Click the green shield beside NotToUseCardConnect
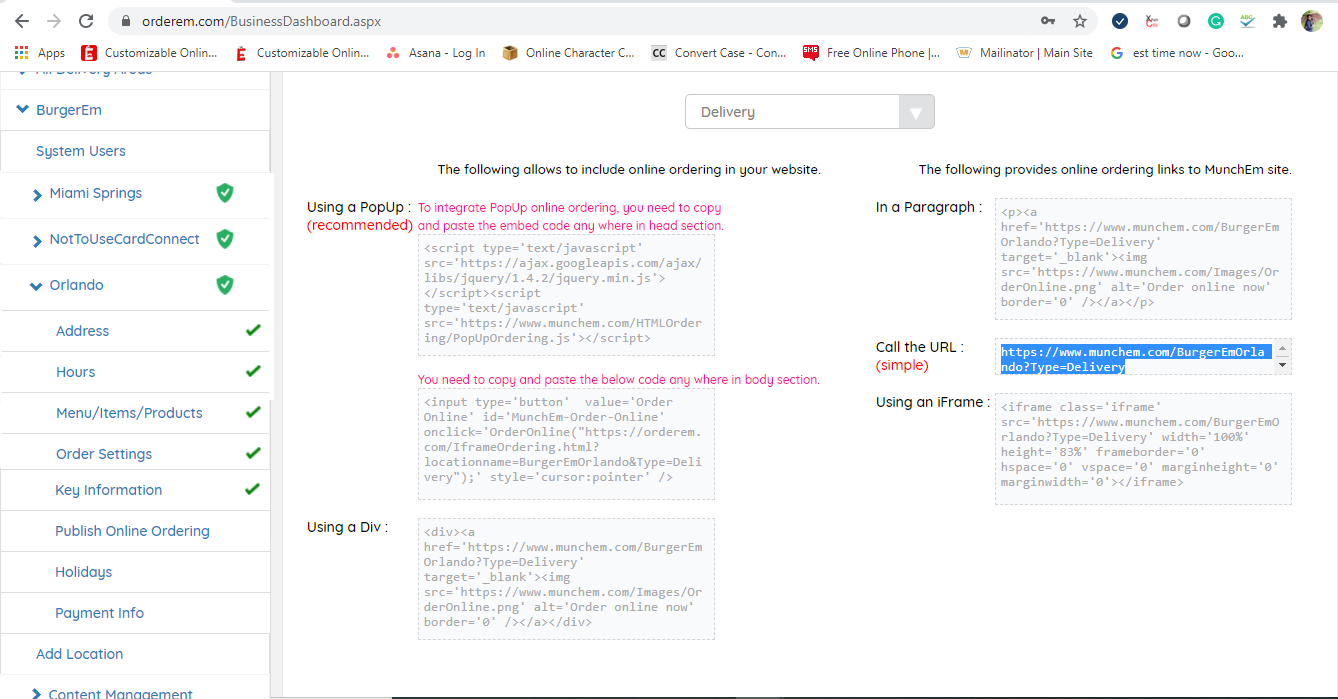The image size is (1338, 699). tap(225, 239)
